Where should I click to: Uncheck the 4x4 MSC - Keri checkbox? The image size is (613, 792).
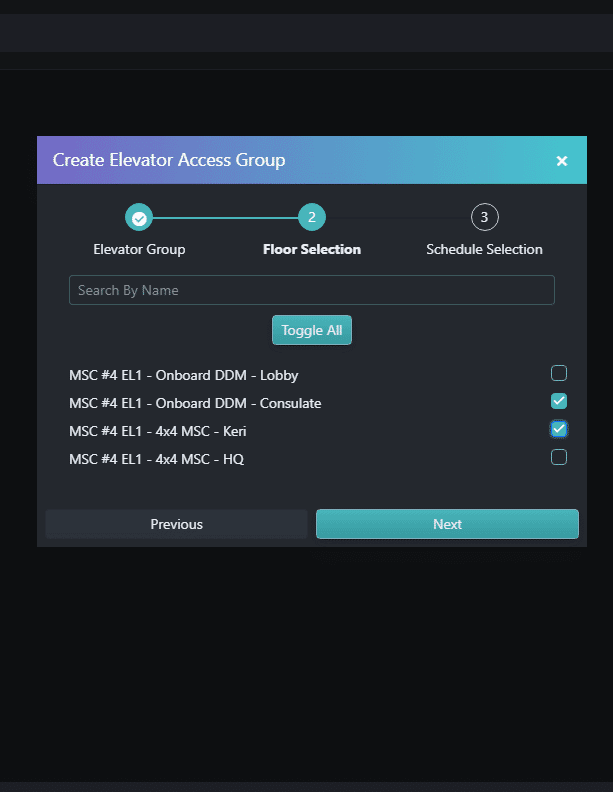[559, 429]
